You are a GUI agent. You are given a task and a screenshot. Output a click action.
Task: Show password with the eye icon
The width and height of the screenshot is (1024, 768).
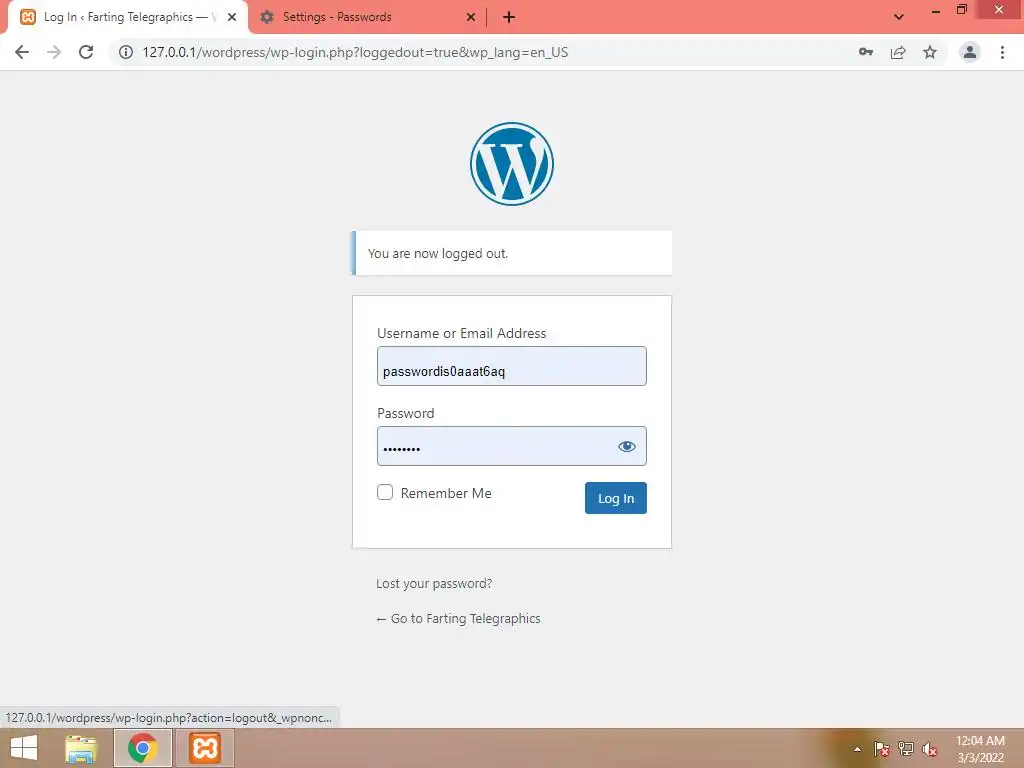point(626,447)
